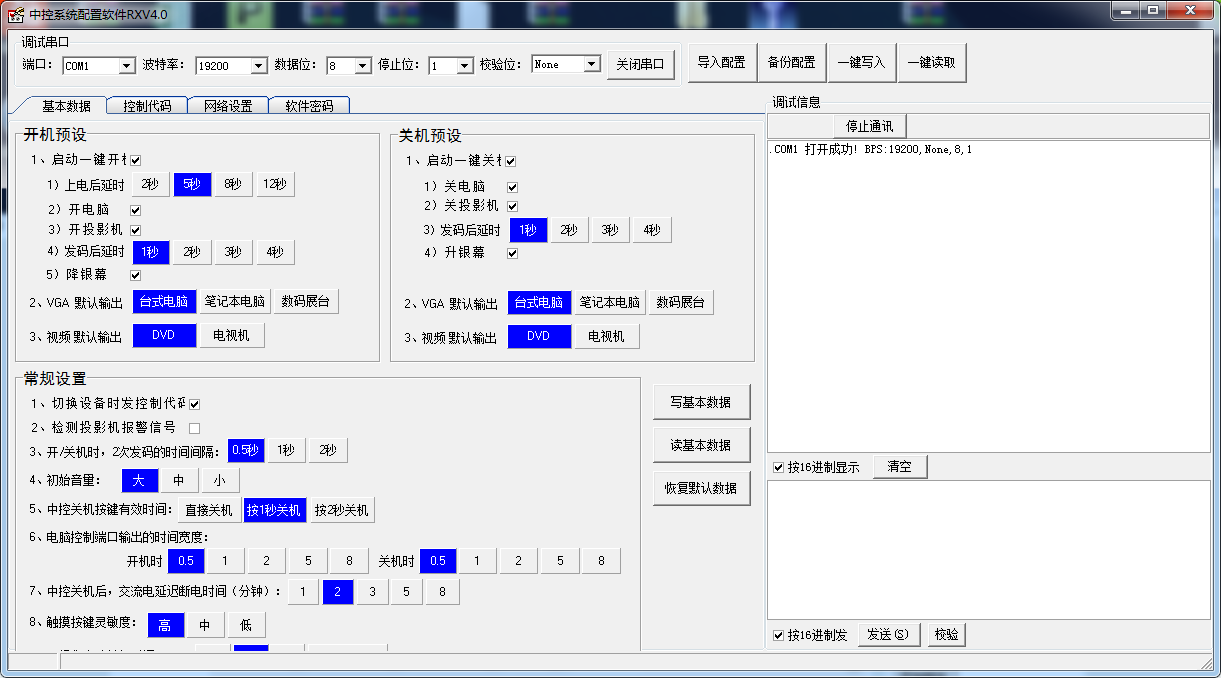Choose 笔记本电脑 in 开机预设 VGA output

235,302
